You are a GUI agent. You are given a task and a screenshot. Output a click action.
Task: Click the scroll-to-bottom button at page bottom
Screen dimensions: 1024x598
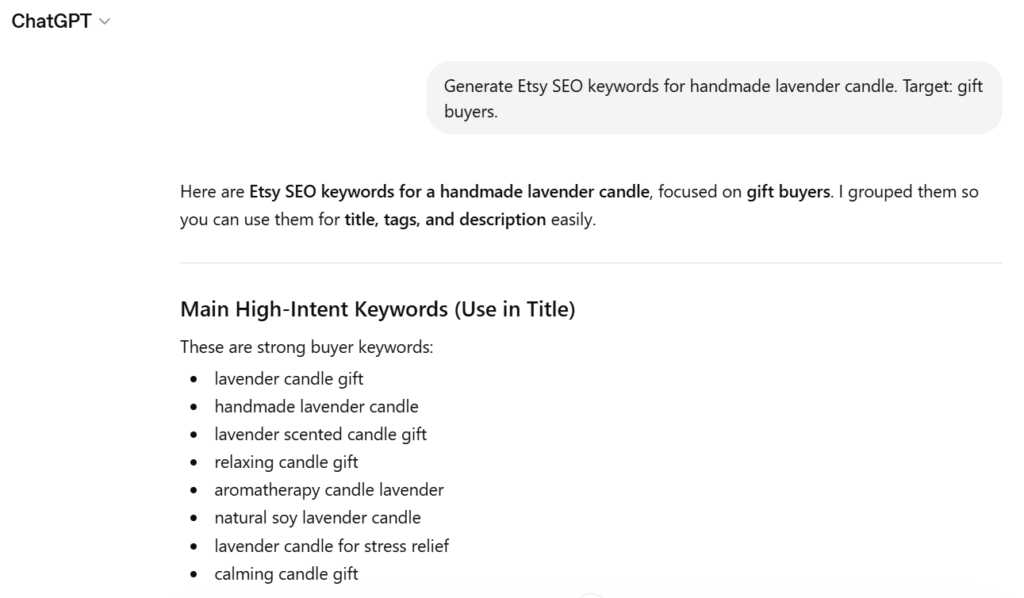click(591, 594)
